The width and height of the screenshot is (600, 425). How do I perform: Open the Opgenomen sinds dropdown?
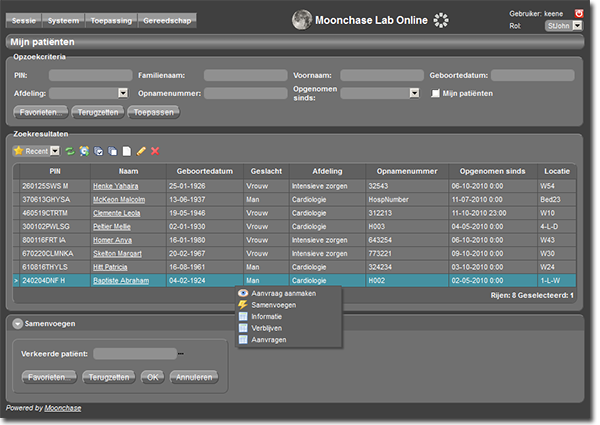point(414,93)
